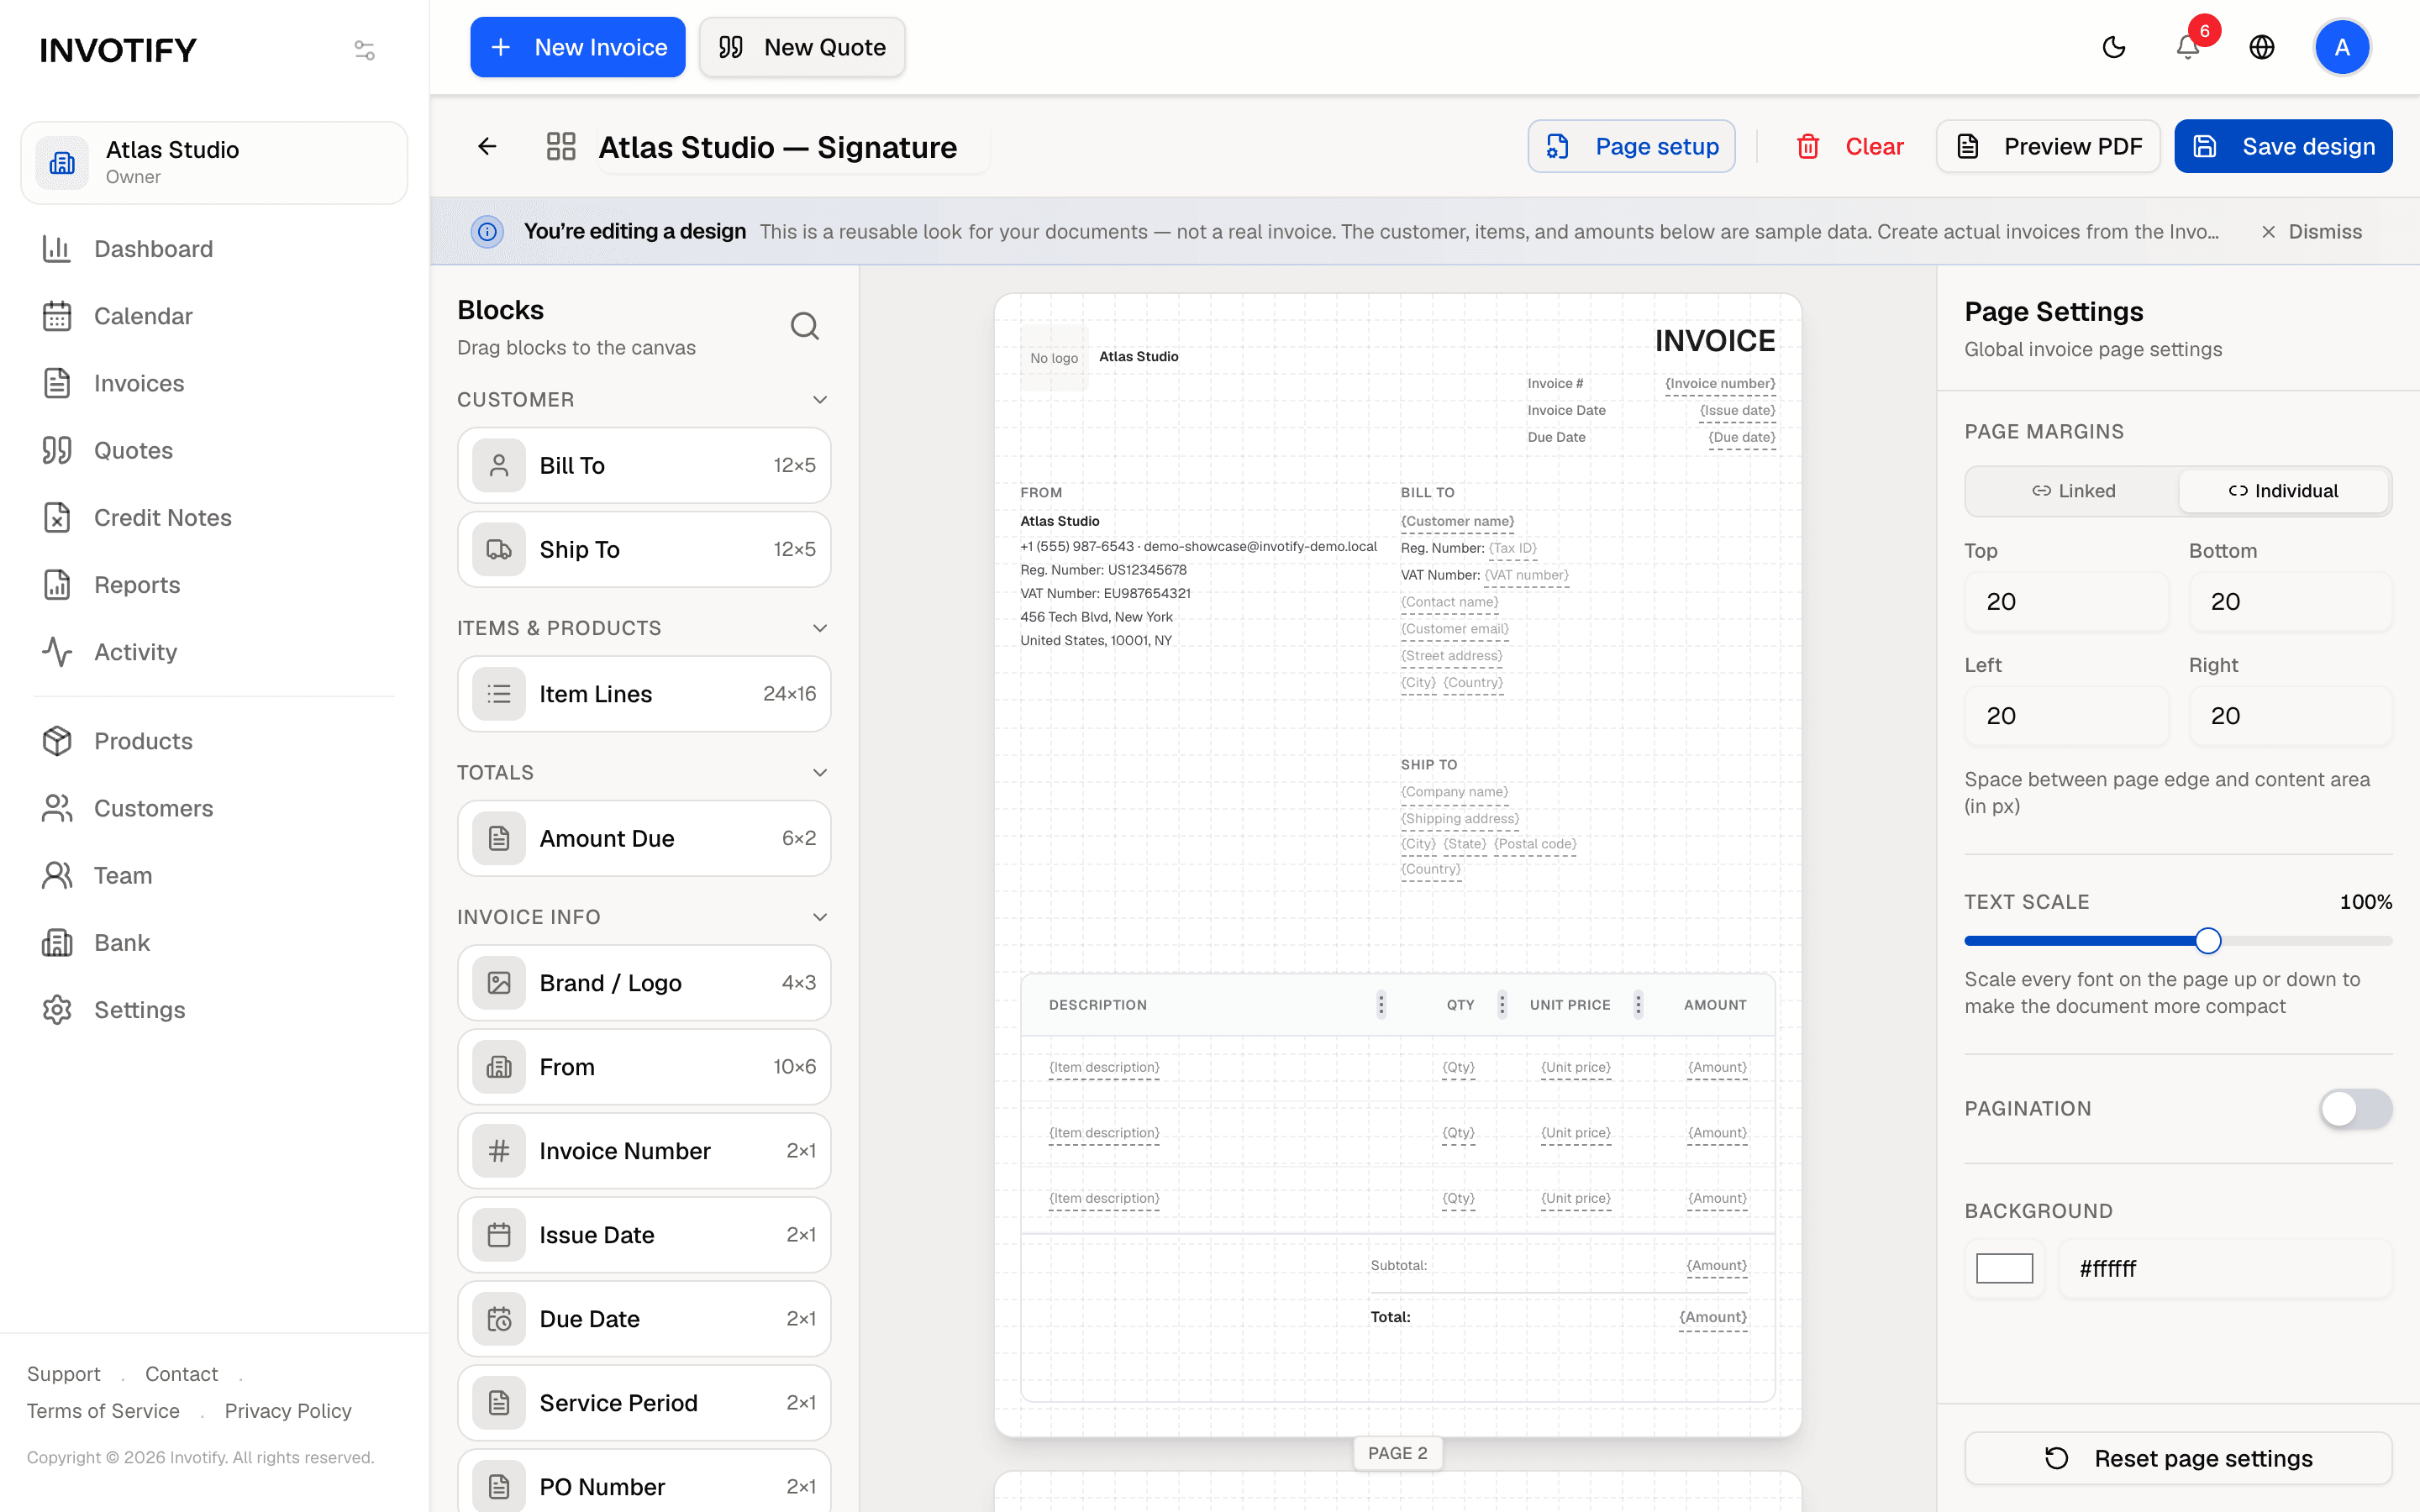This screenshot has height=1512, width=2420.
Task: Open Unit Price column options dots
Action: coord(1638,1004)
